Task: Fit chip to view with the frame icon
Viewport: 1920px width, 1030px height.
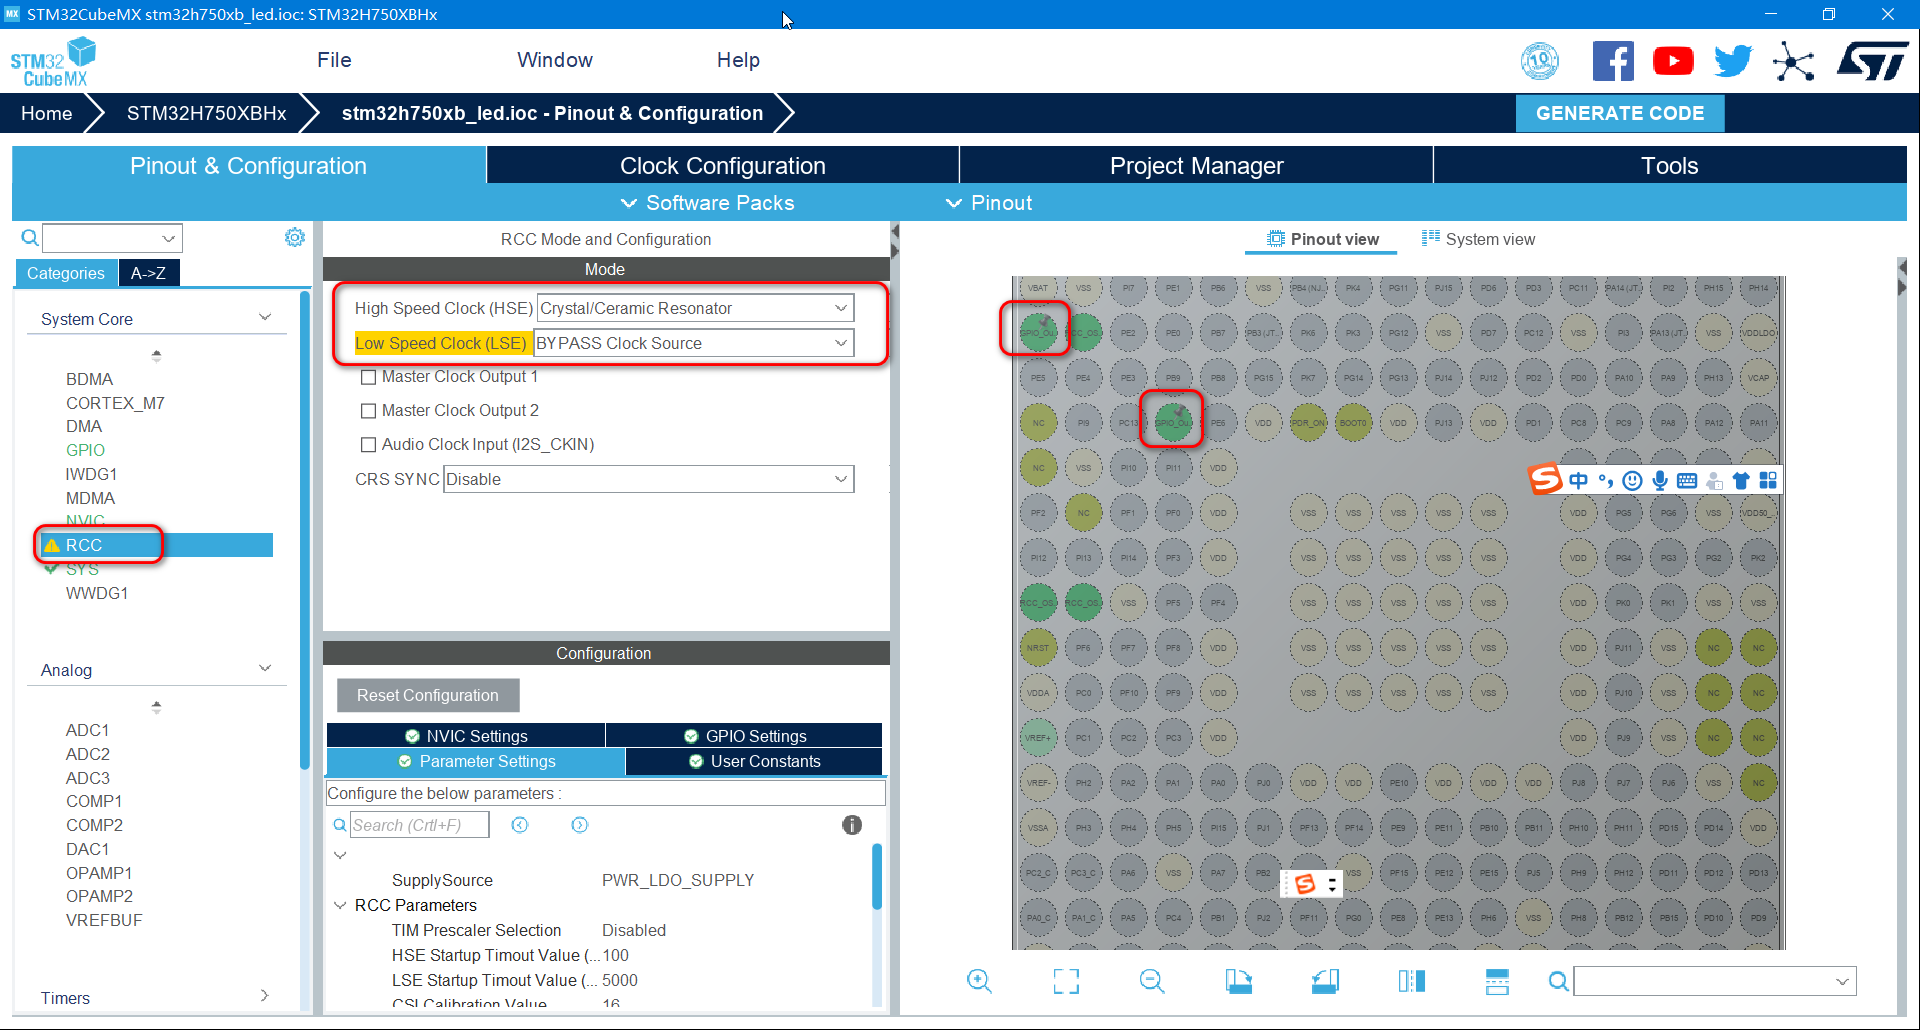Action: [1066, 981]
